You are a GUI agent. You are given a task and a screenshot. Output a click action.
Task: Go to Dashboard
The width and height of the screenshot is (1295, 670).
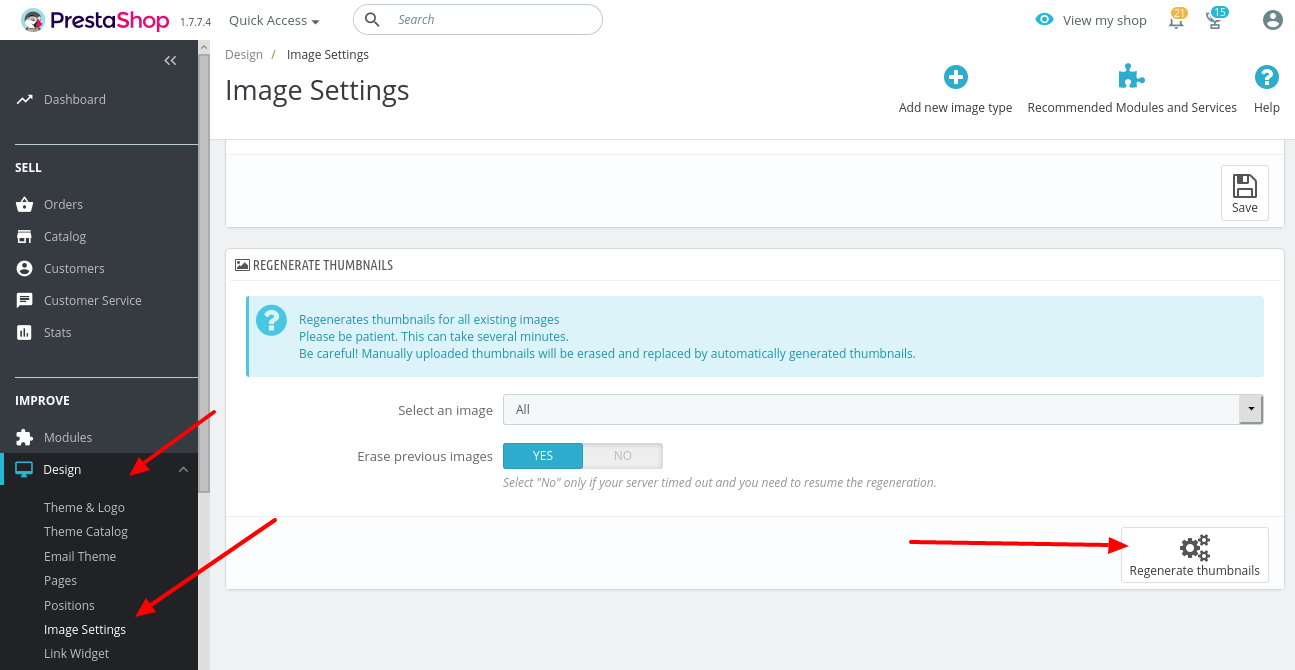[x=75, y=100]
